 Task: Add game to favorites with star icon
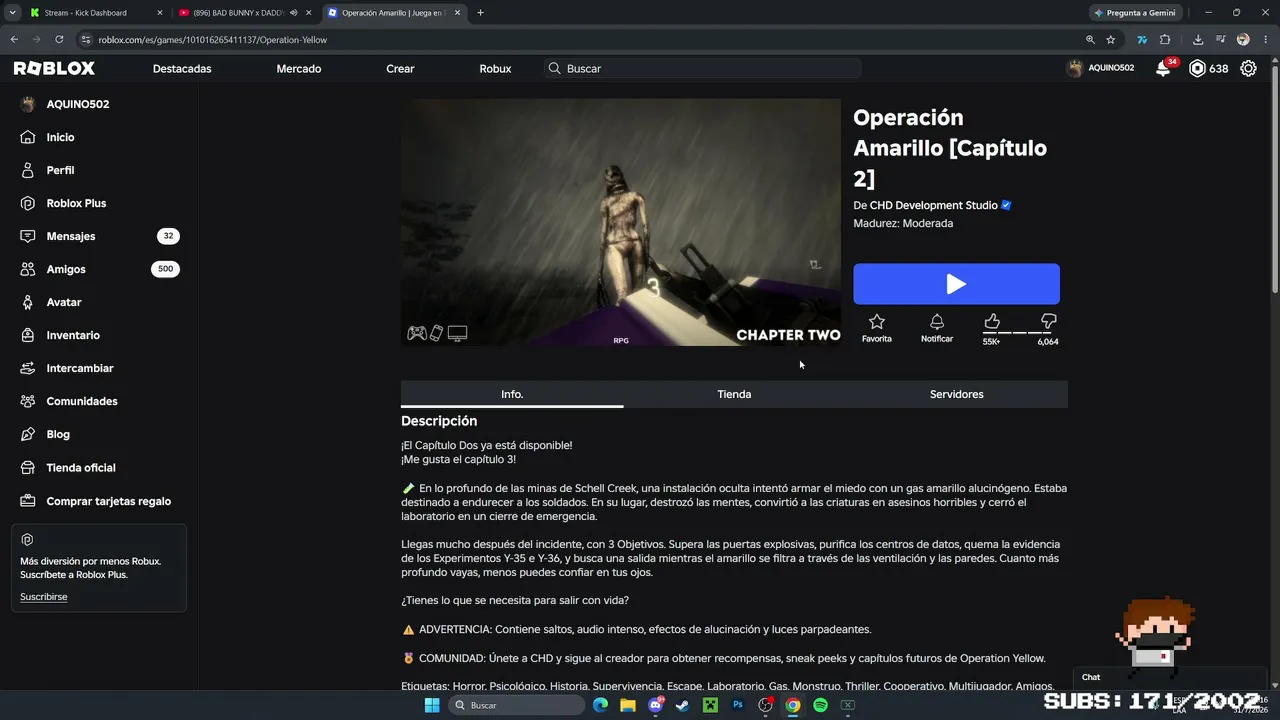click(877, 321)
